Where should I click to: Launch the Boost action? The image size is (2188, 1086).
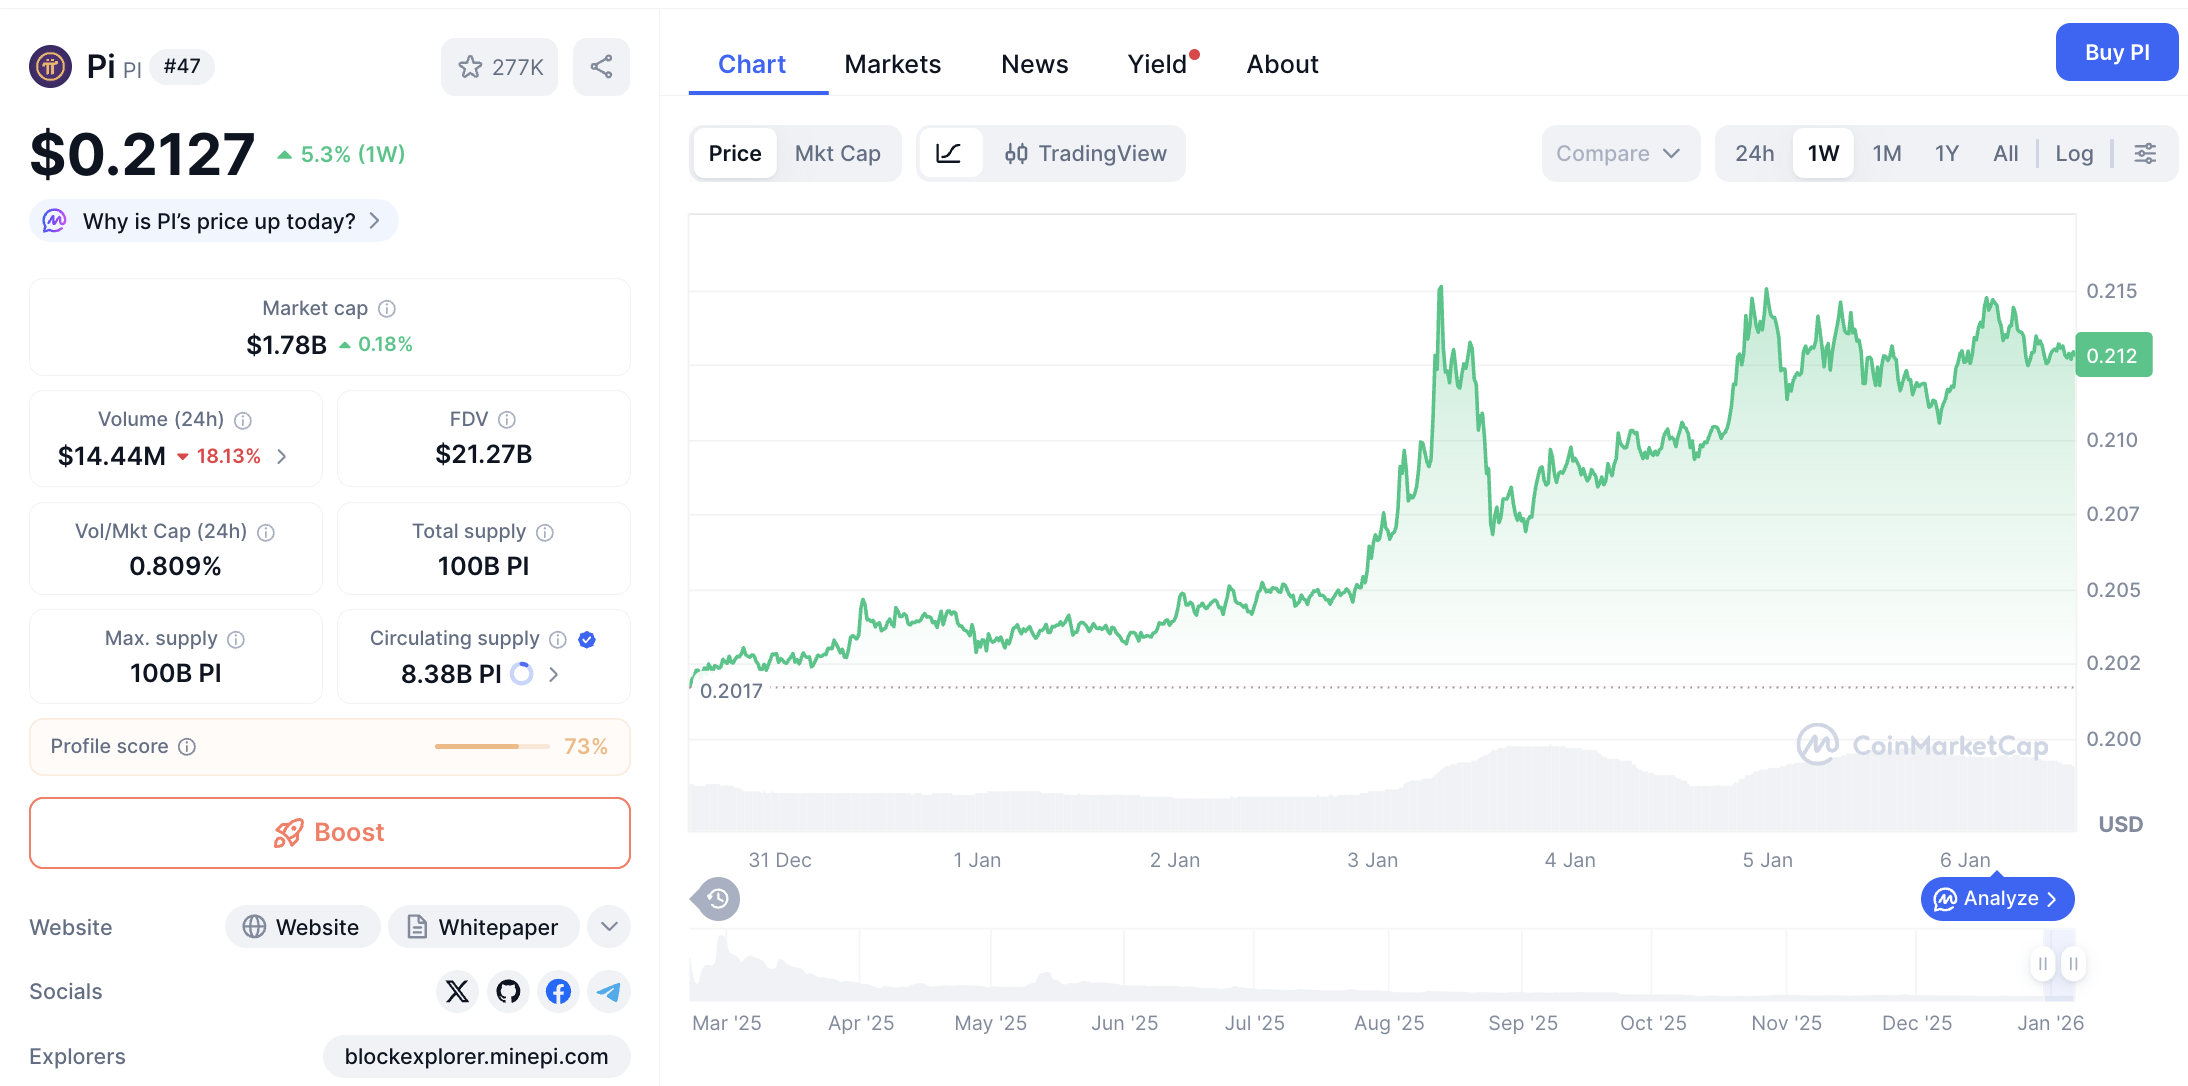tap(329, 832)
